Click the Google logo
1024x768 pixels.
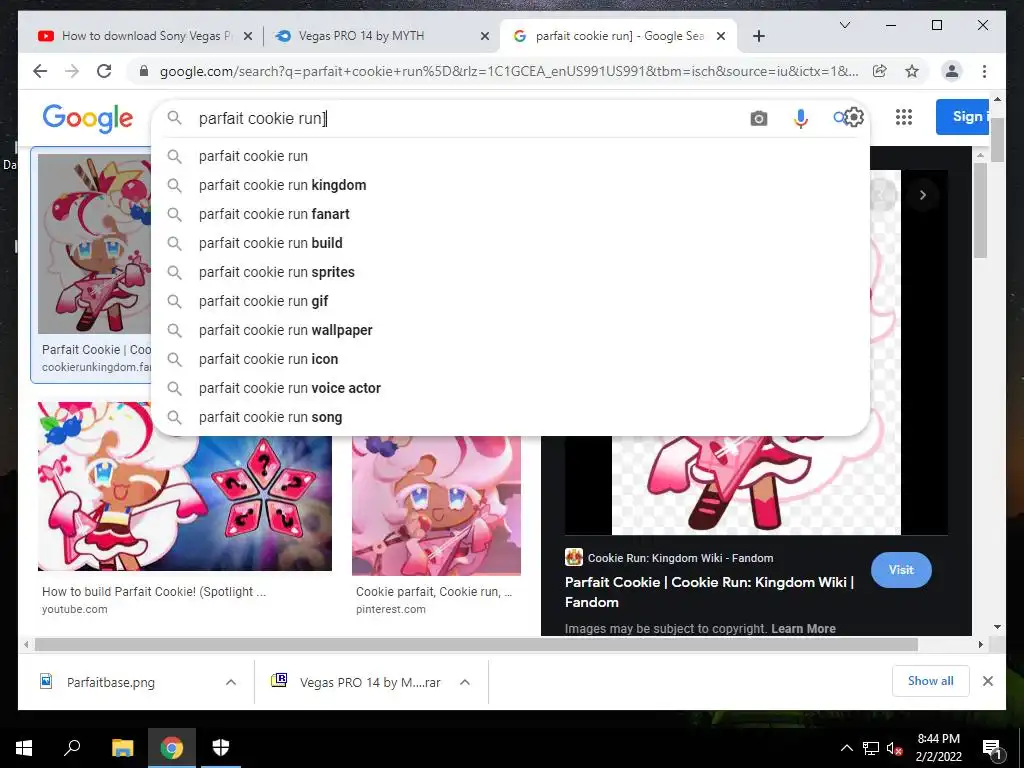[88, 118]
